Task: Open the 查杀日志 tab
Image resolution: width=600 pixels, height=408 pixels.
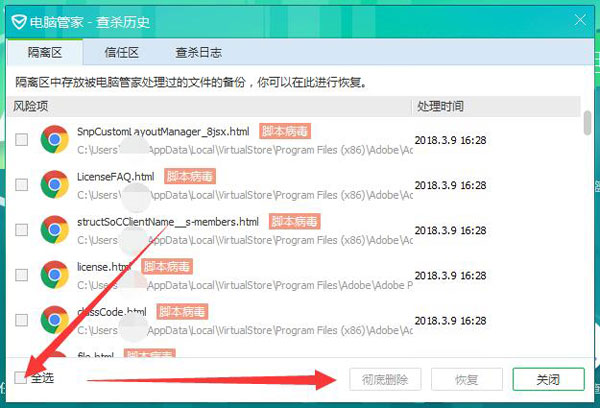Action: click(x=198, y=53)
